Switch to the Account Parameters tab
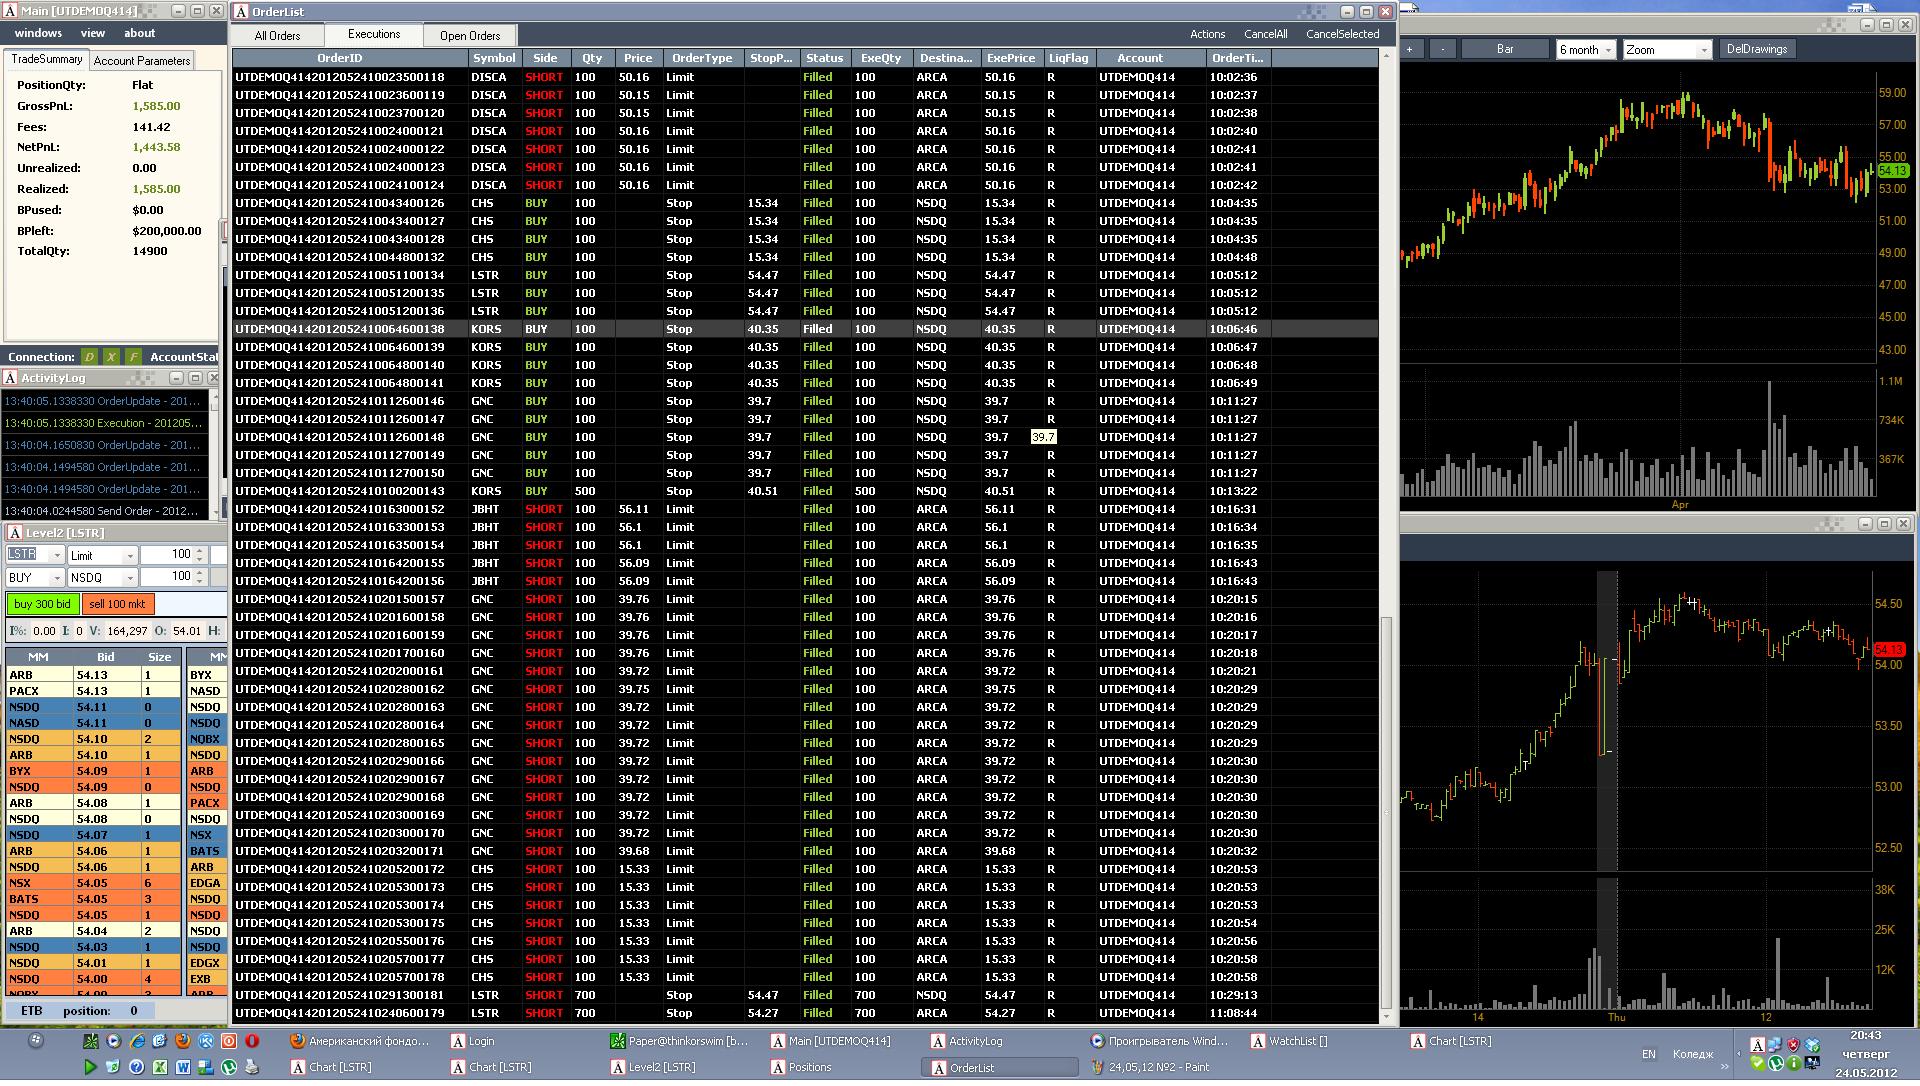Viewport: 1920px width, 1086px height. [x=142, y=61]
